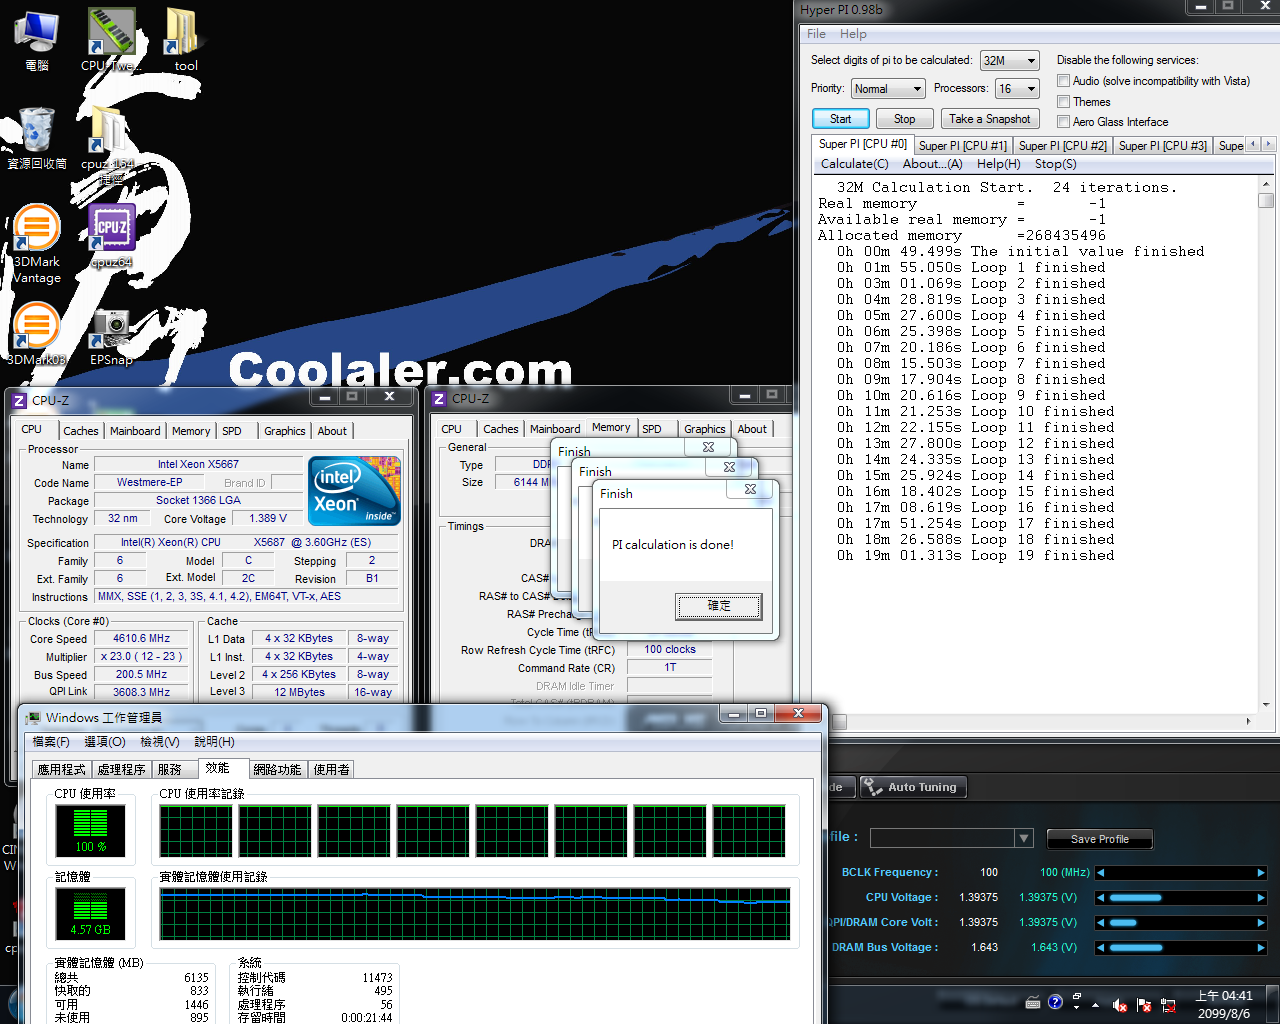Open the cpuz64 desktop shortcut
1280x1024 pixels.
tap(111, 229)
